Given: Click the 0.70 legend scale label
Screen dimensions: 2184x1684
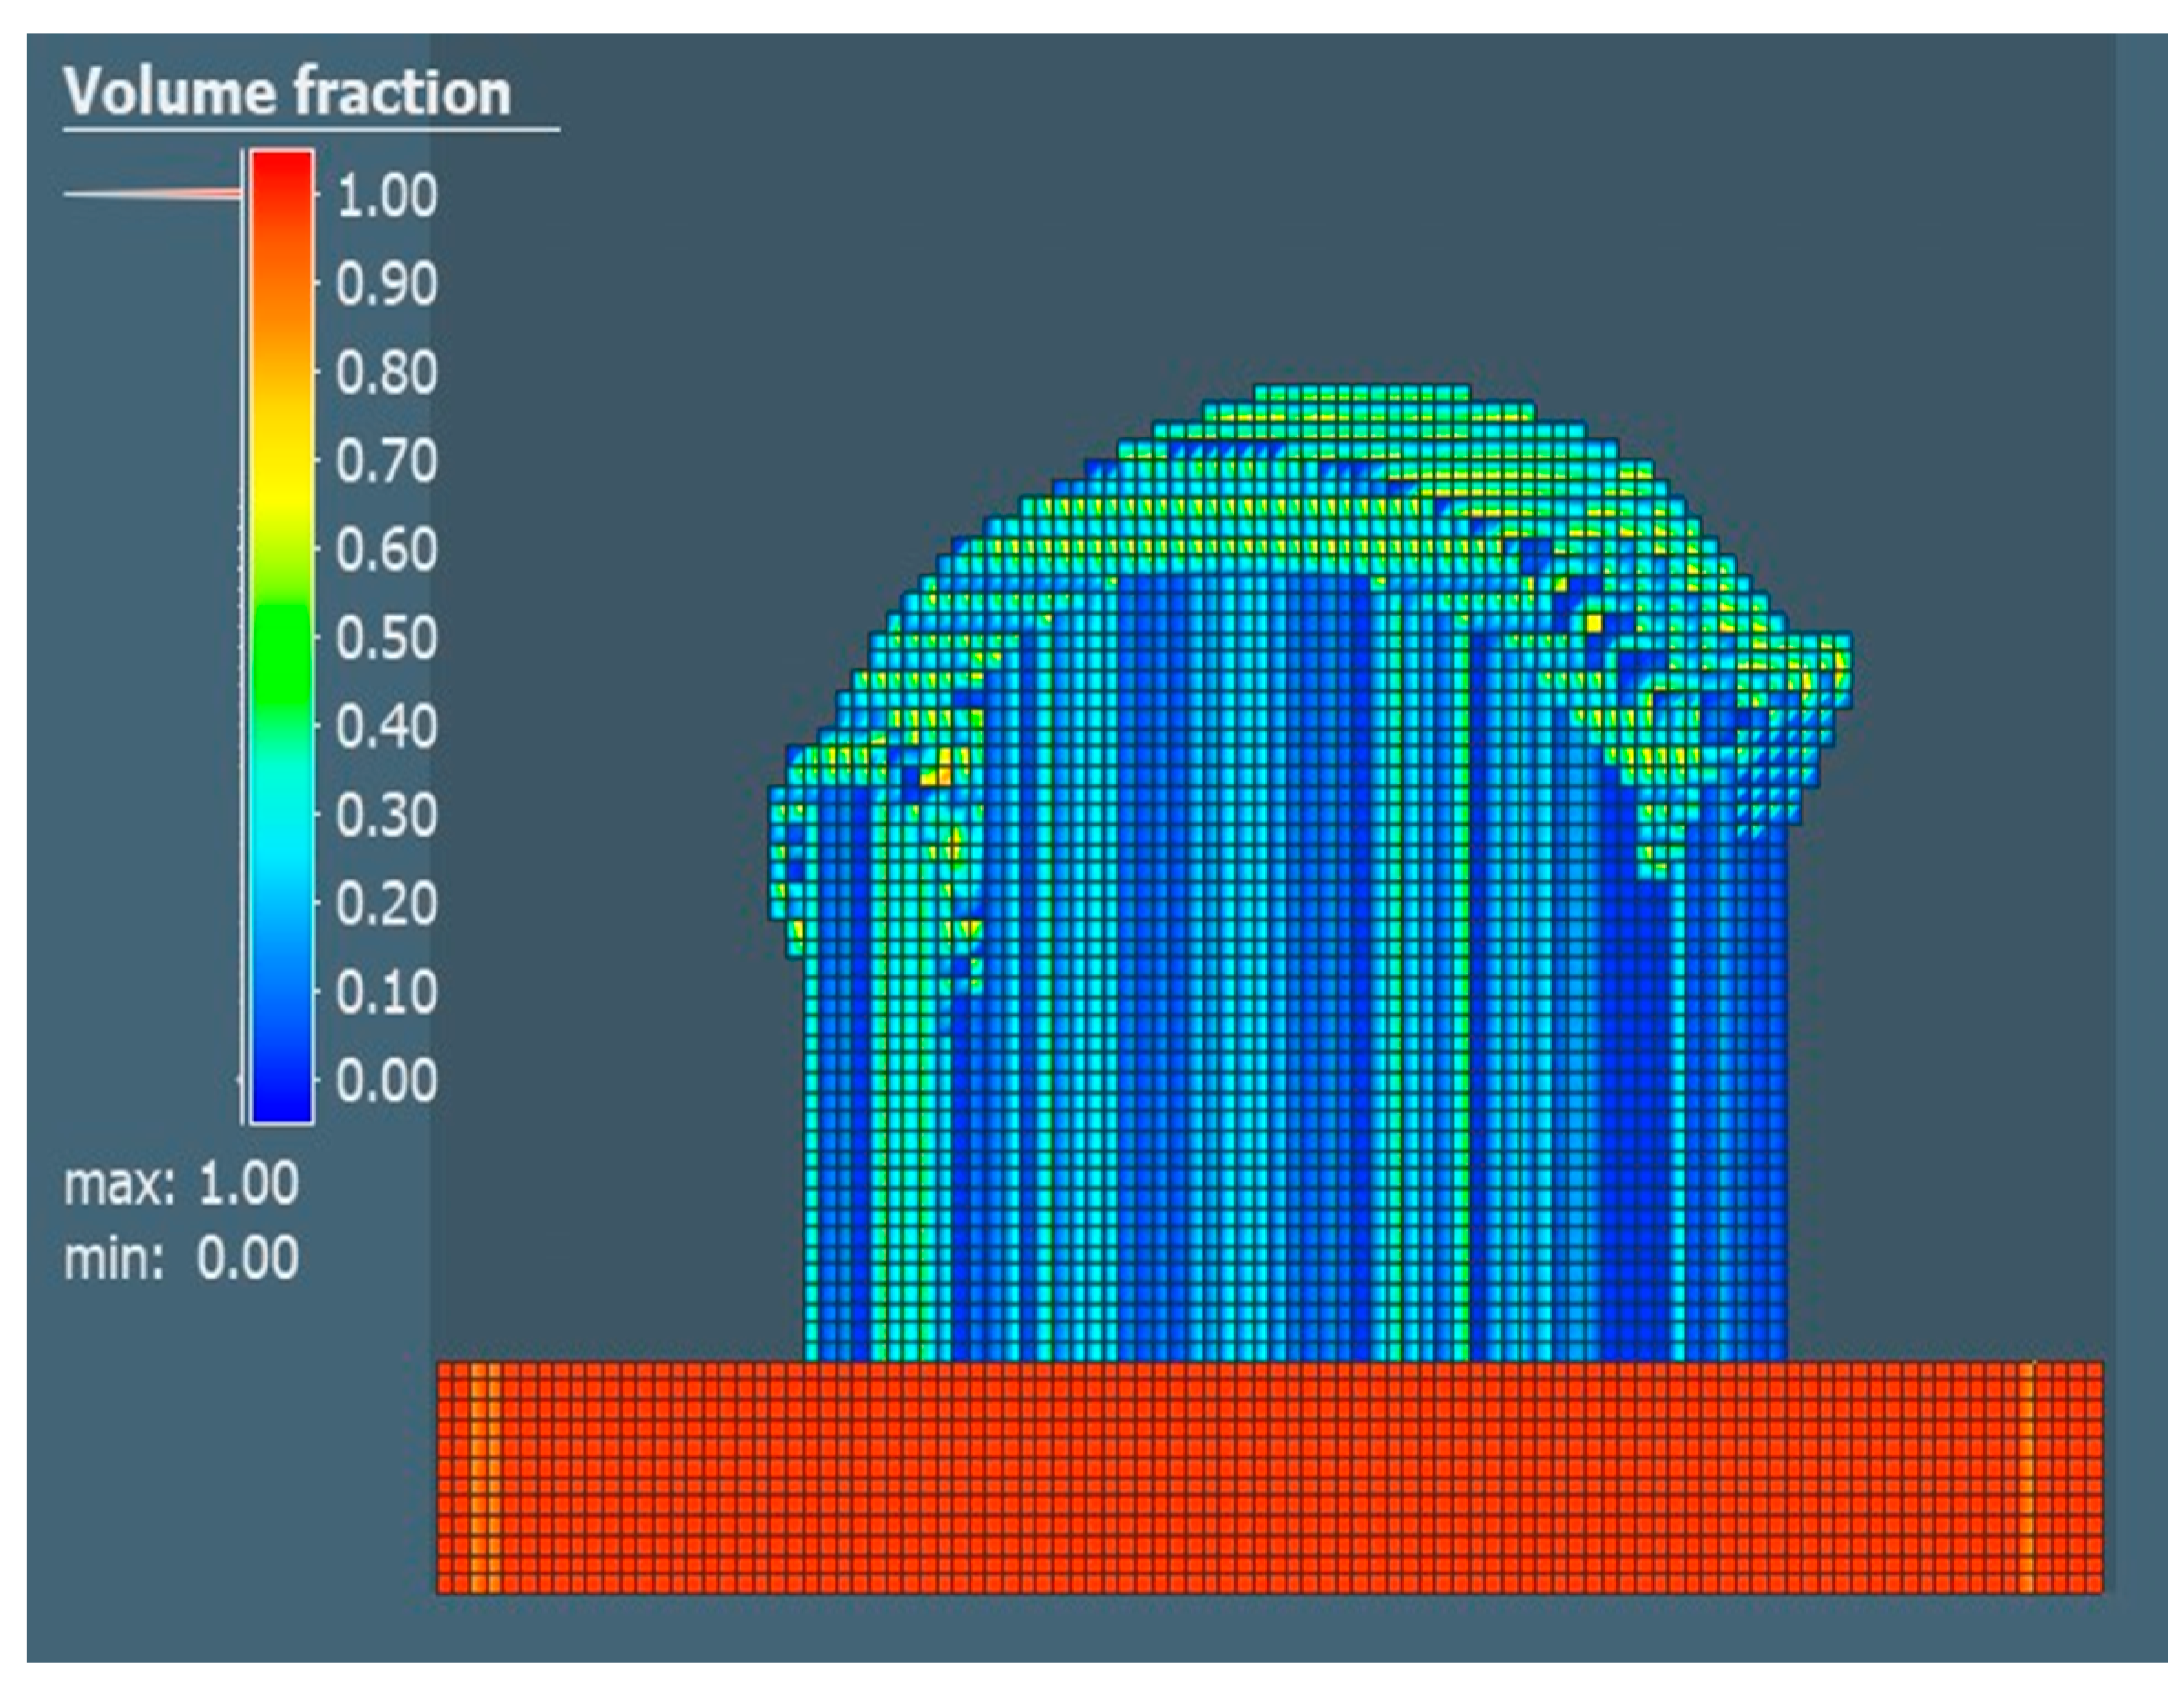Looking at the screenshot, I should coord(386,462).
